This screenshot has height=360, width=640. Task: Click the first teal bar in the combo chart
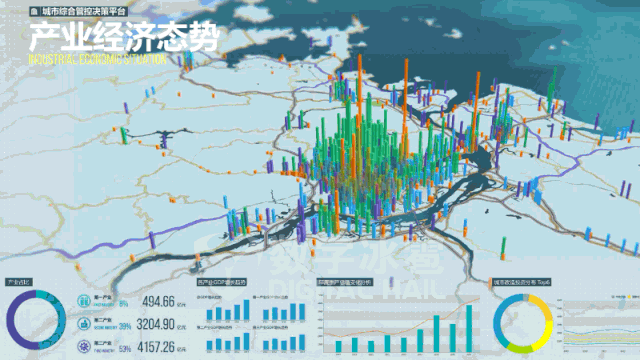click(x=338, y=347)
